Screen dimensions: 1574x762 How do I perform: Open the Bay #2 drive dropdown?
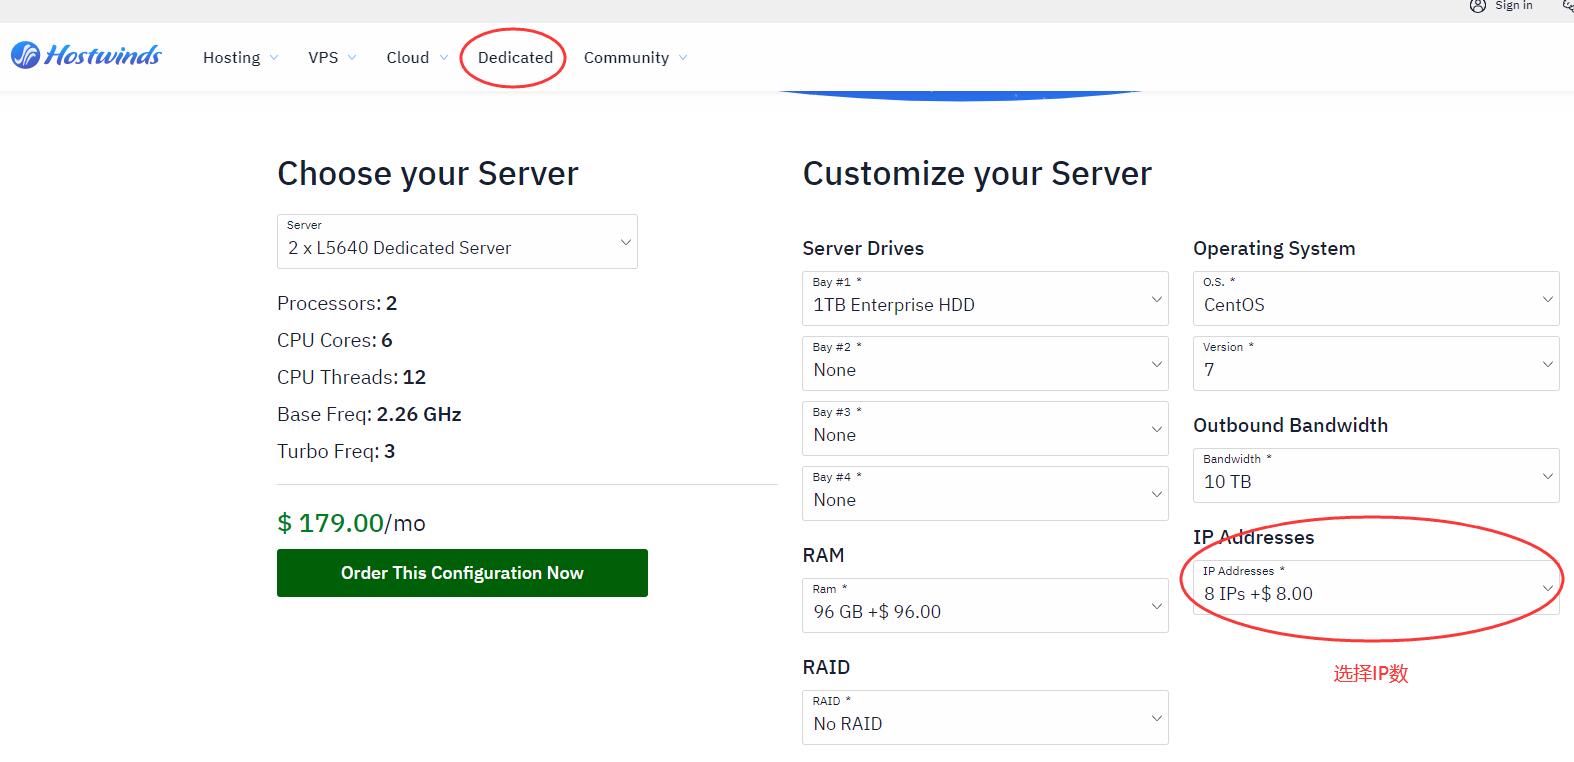985,363
